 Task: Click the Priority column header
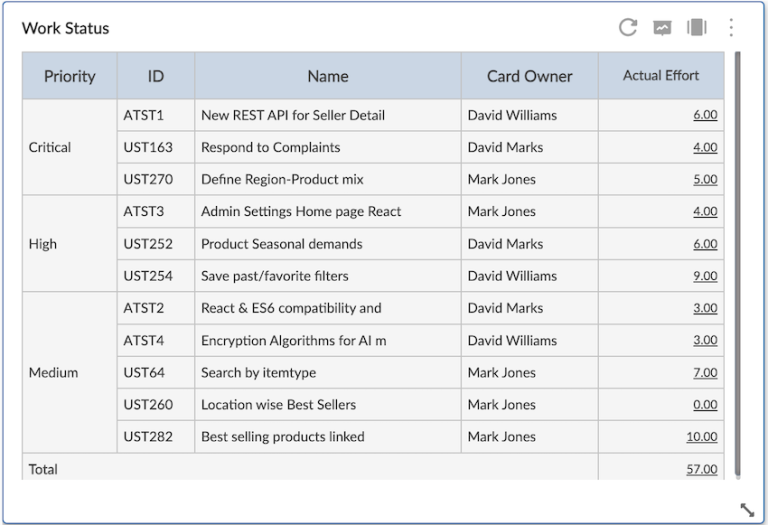pyautogui.click(x=70, y=76)
